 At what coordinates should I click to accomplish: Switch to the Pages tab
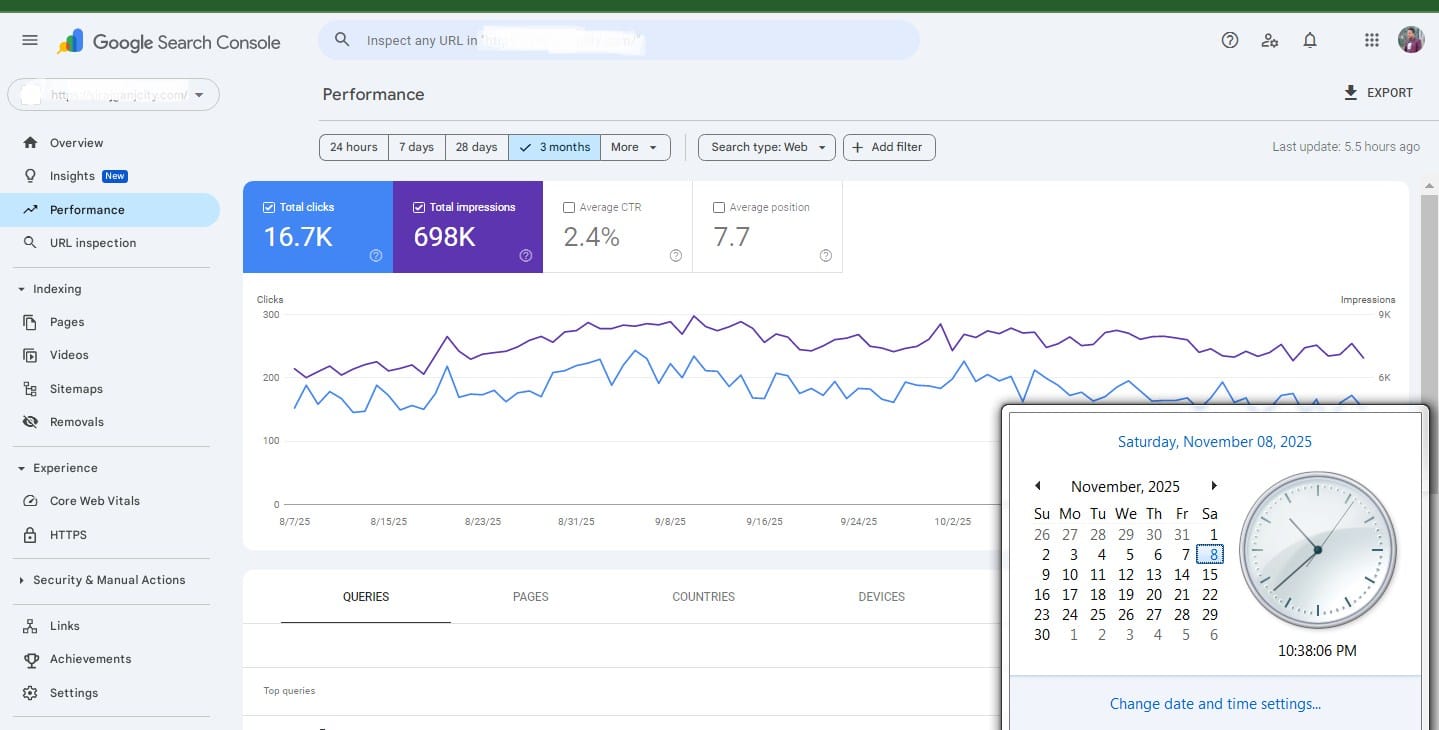pyautogui.click(x=530, y=597)
